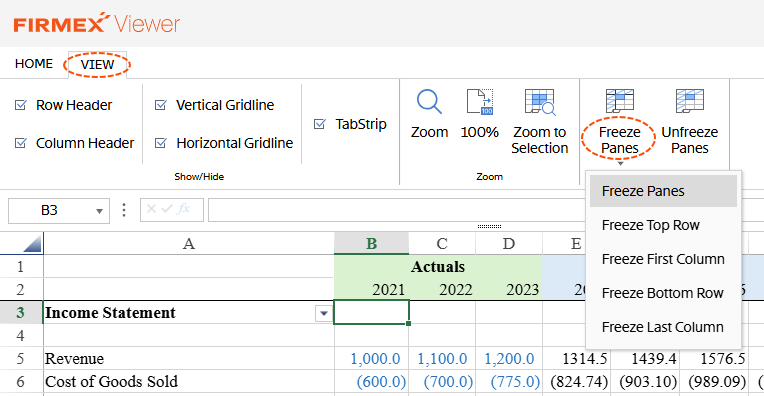The height and width of the screenshot is (396, 764).
Task: Click the Freeze Panes ribbon icon
Action: click(619, 101)
